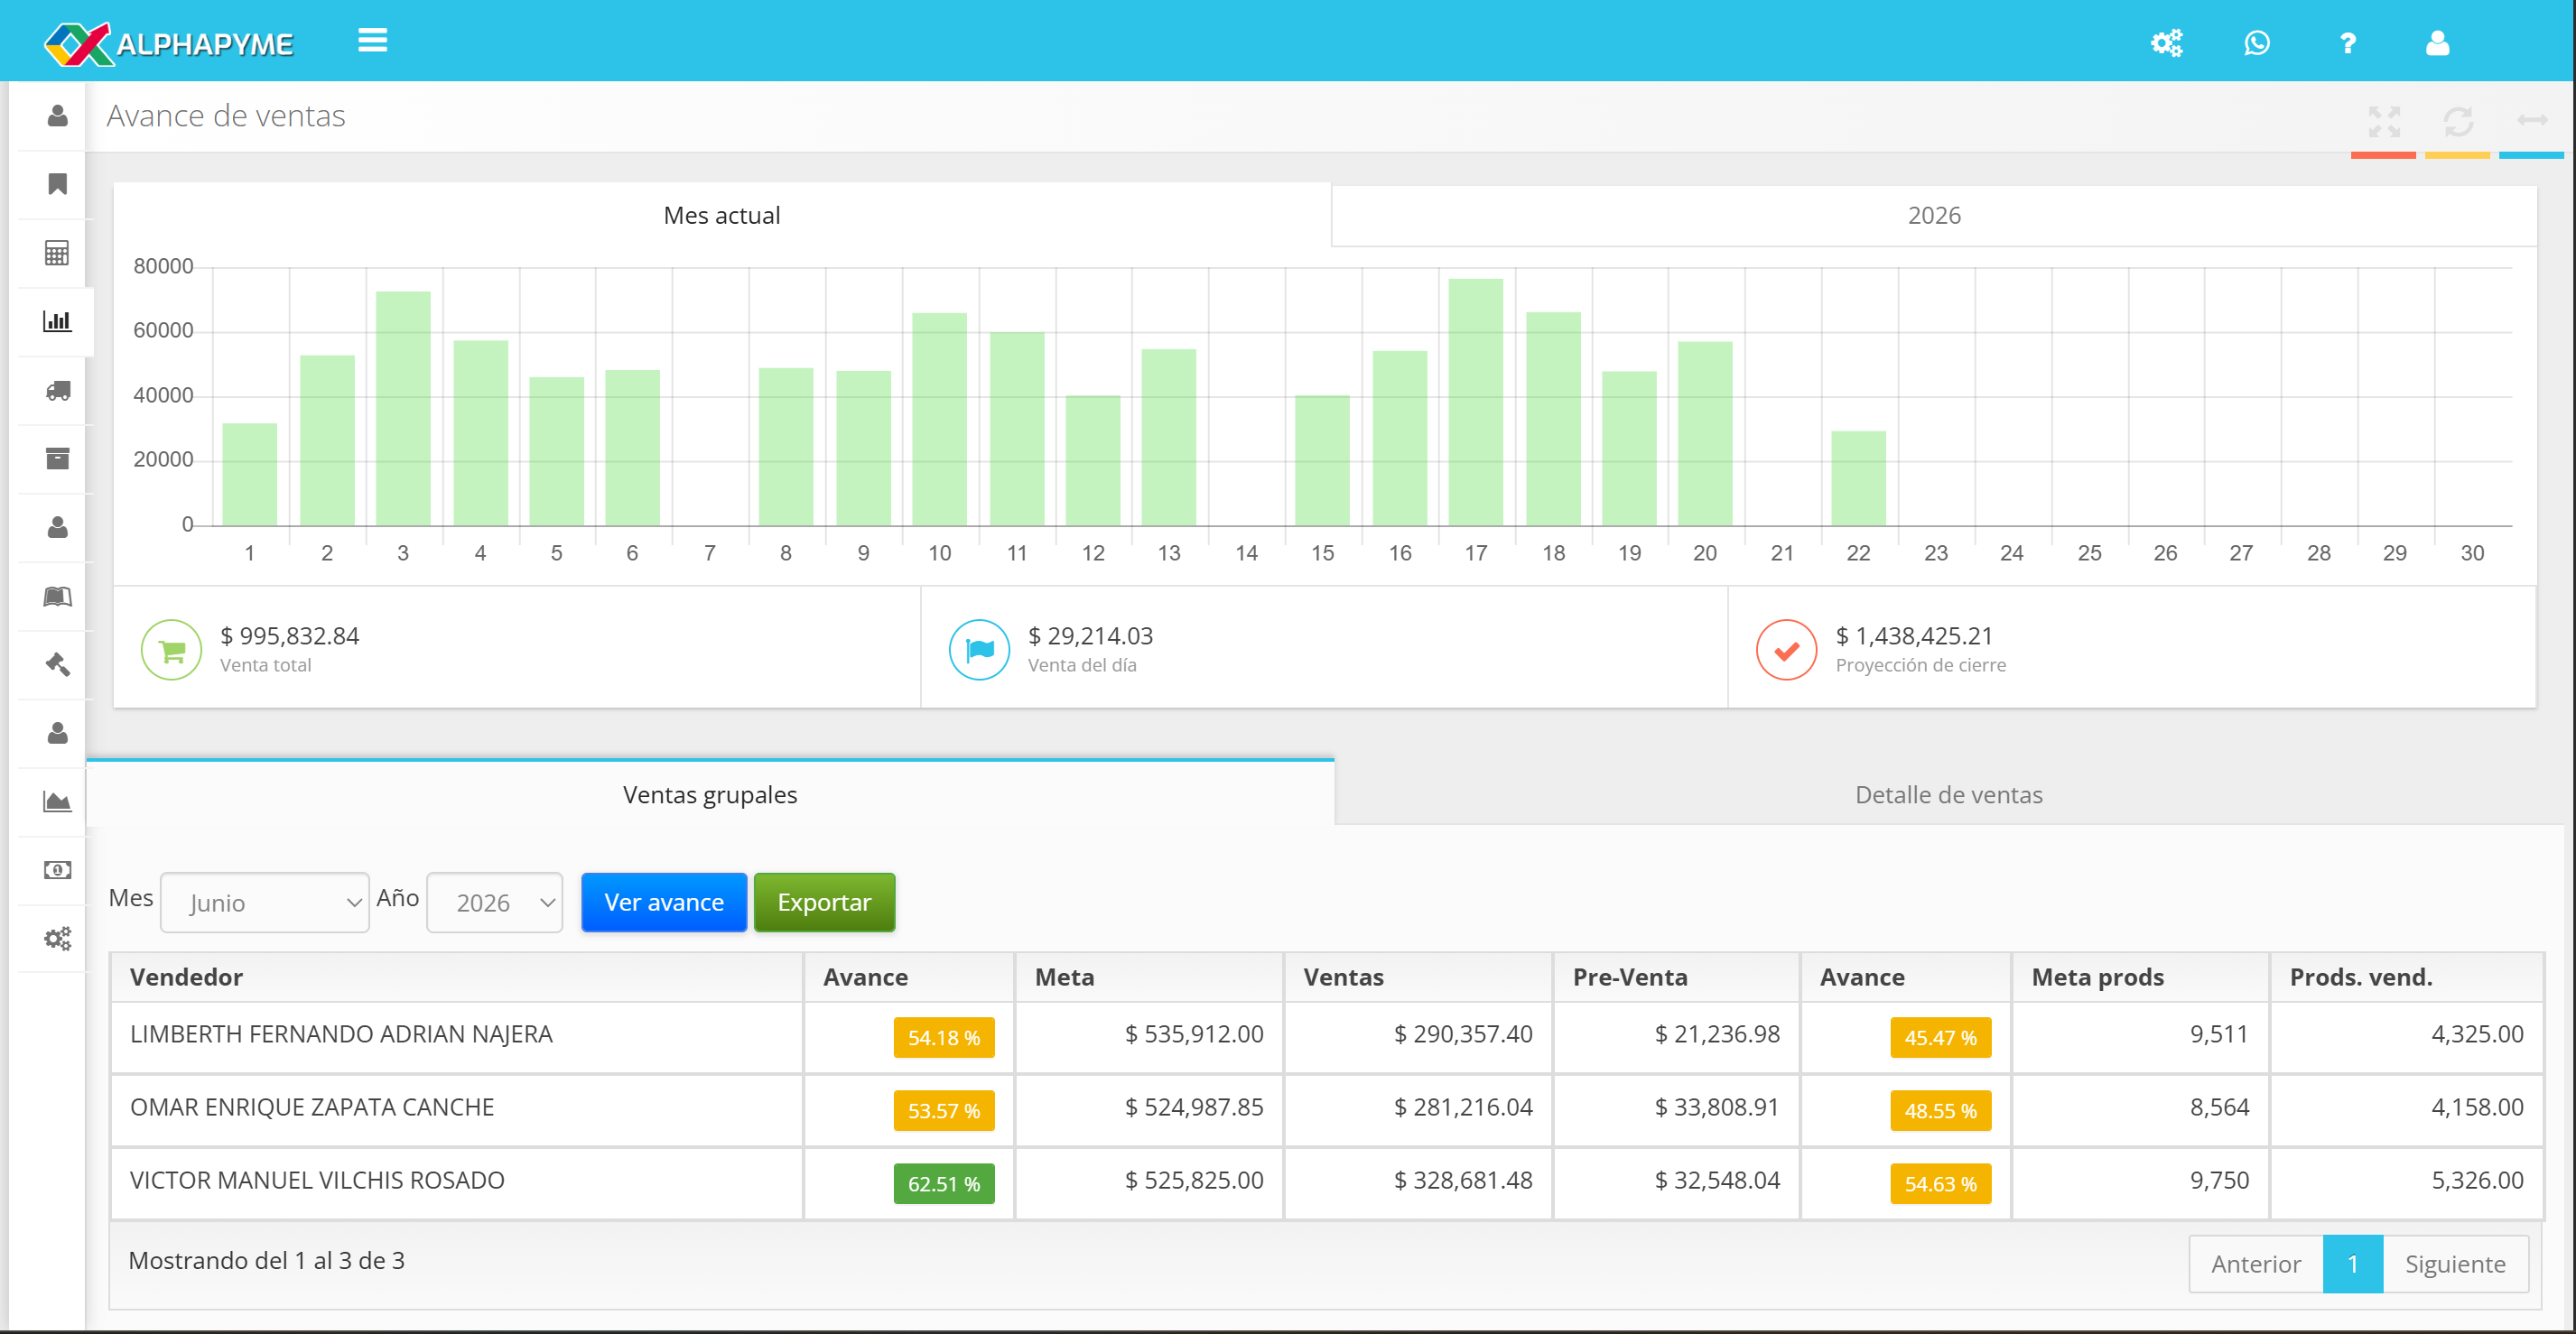
Task: Click the top sidebar user icon
Action: click(x=58, y=116)
